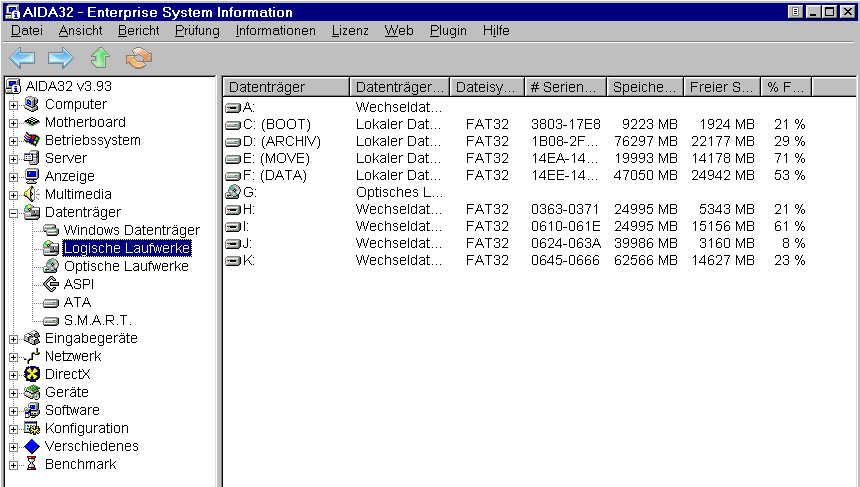Click the DirectX yellow X icon

click(32, 374)
